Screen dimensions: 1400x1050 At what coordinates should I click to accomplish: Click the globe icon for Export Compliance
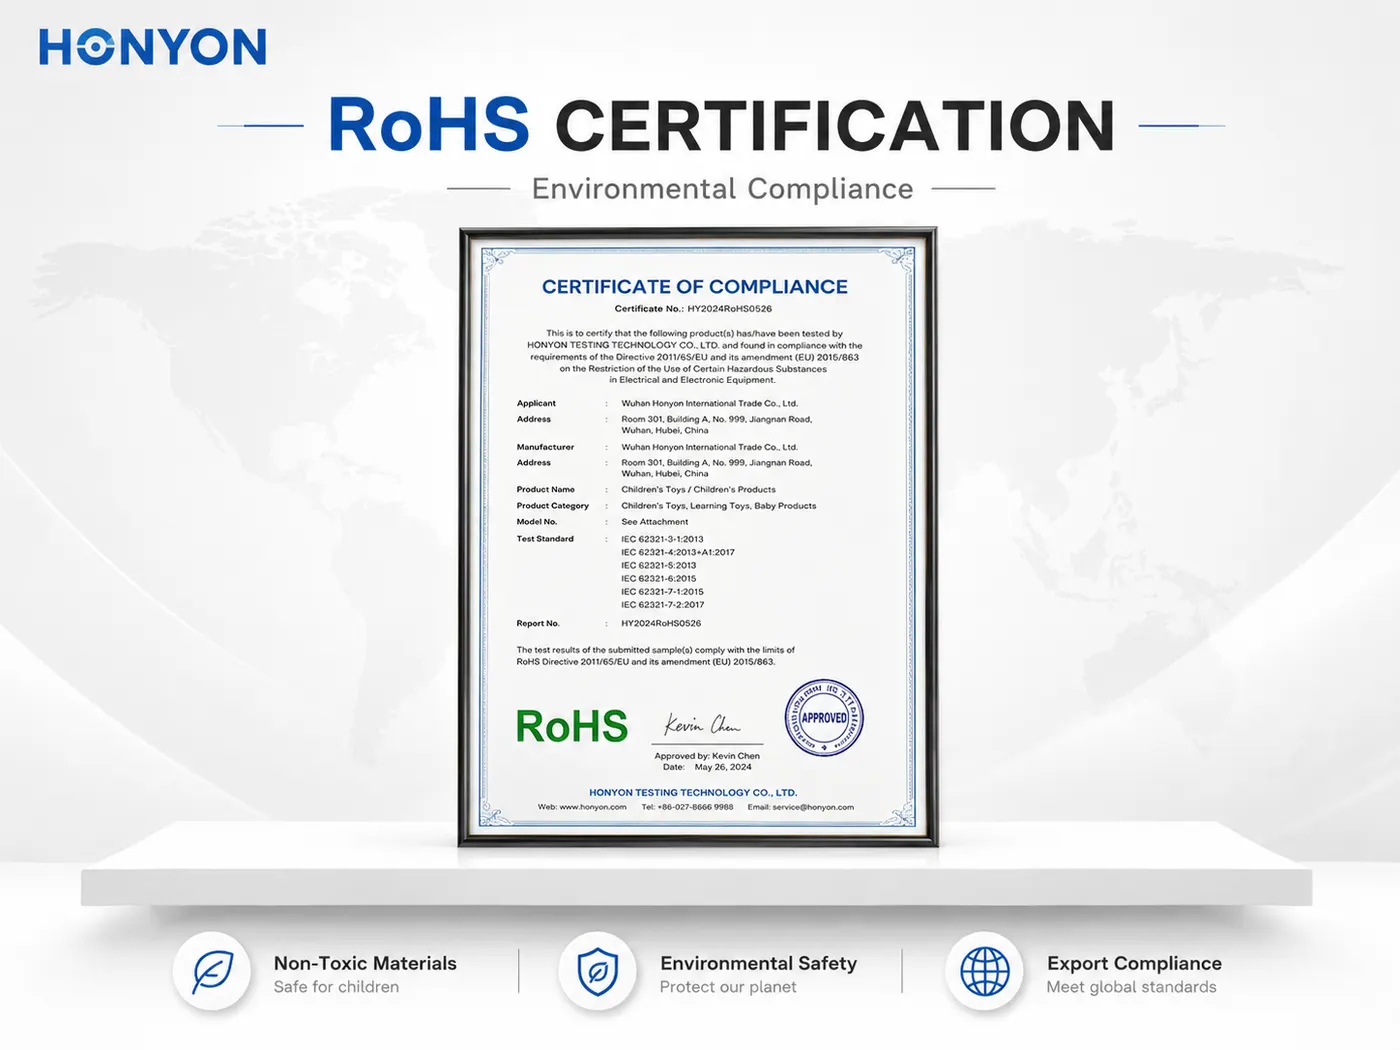pyautogui.click(x=985, y=971)
